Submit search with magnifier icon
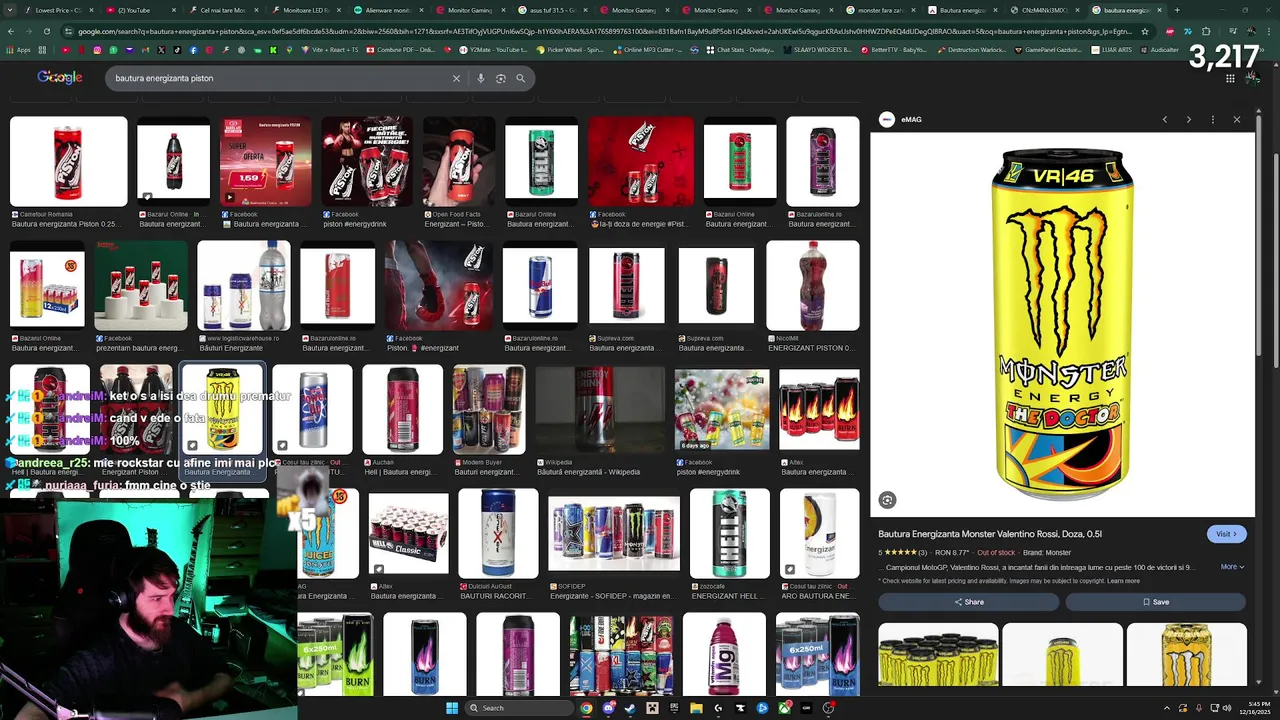The width and height of the screenshot is (1280, 720). point(520,78)
